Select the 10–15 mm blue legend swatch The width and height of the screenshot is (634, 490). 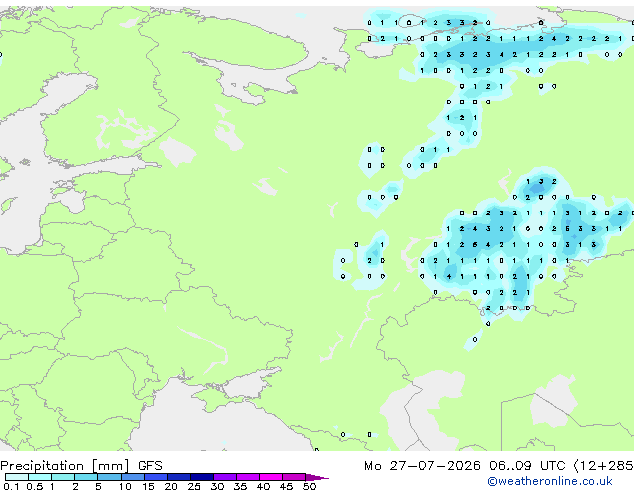click(133, 477)
